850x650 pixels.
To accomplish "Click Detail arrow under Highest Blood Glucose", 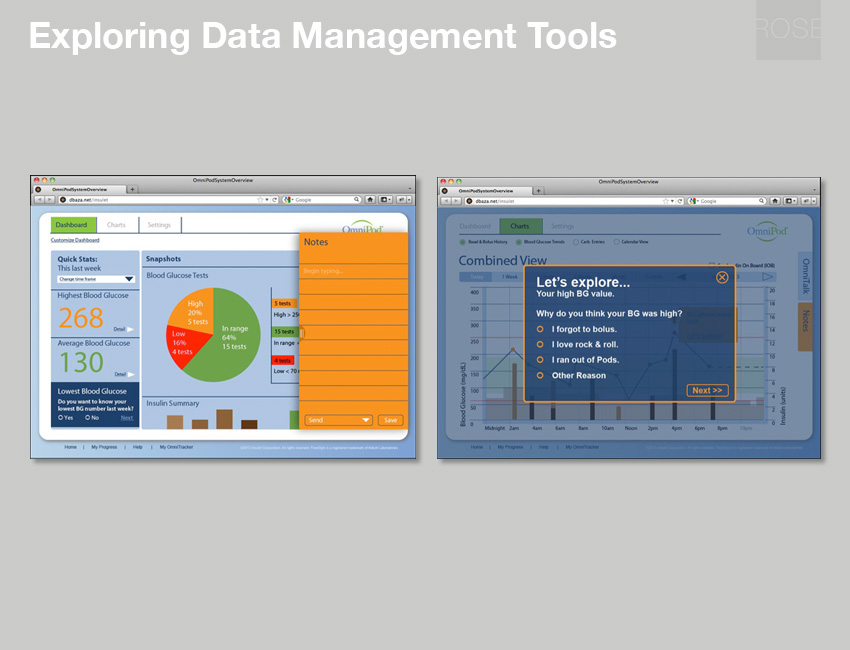I will (x=131, y=329).
